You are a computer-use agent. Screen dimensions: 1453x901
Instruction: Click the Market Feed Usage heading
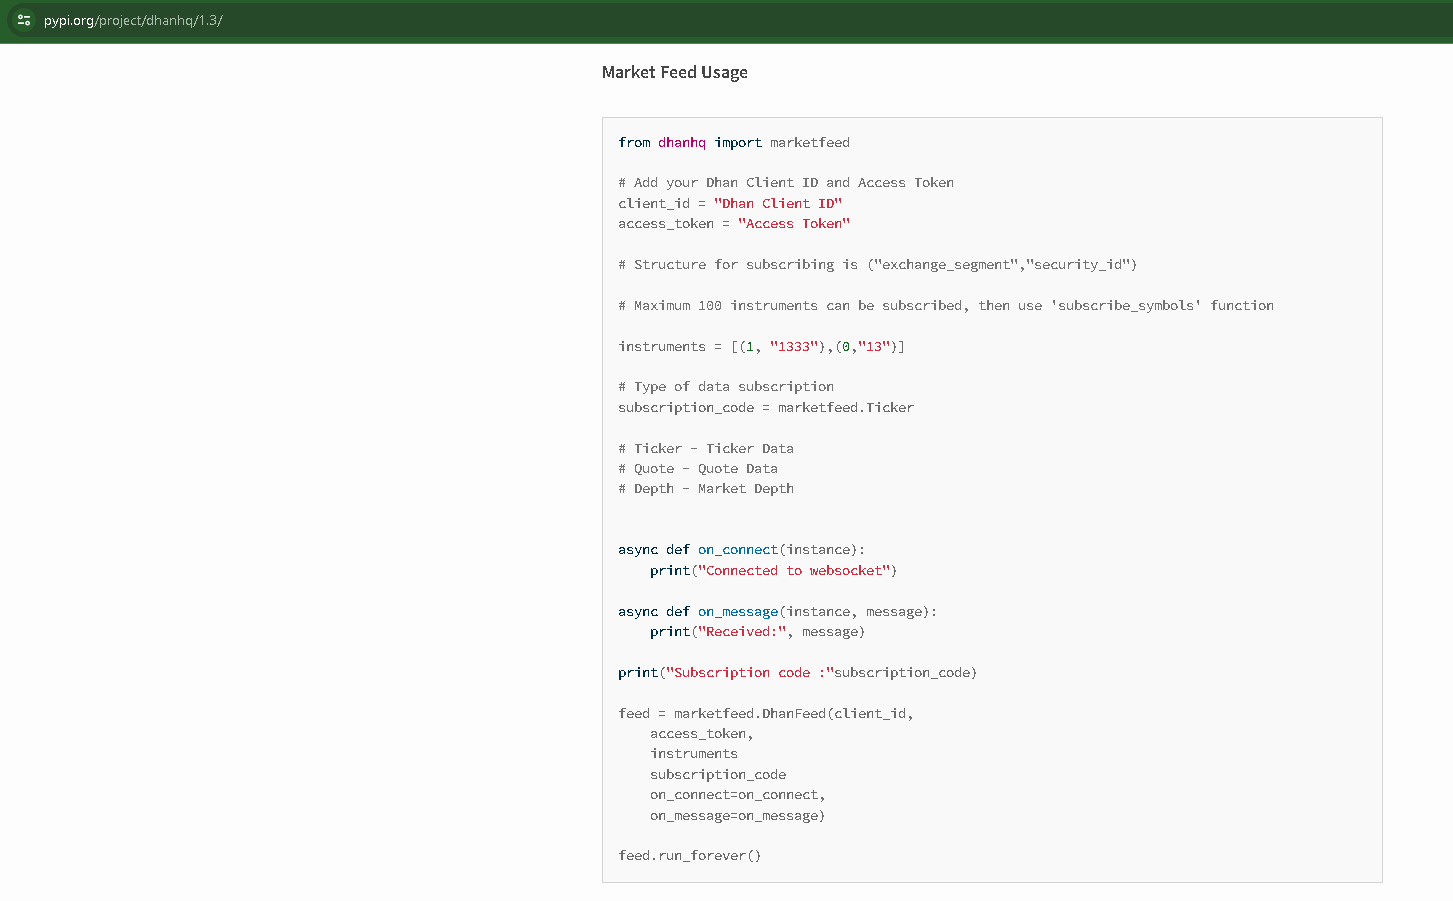[x=674, y=72]
